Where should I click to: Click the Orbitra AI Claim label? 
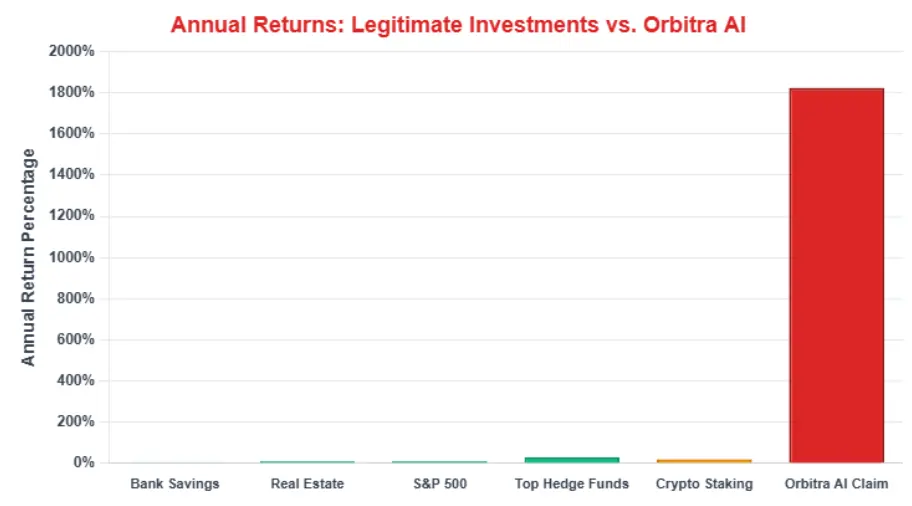tap(836, 484)
